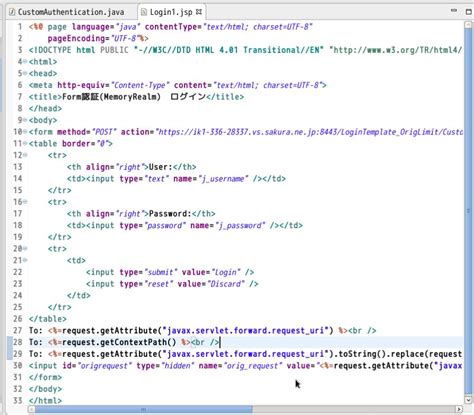474x415 pixels.
Task: Collapse the td fold on line 21
Action: (25, 260)
